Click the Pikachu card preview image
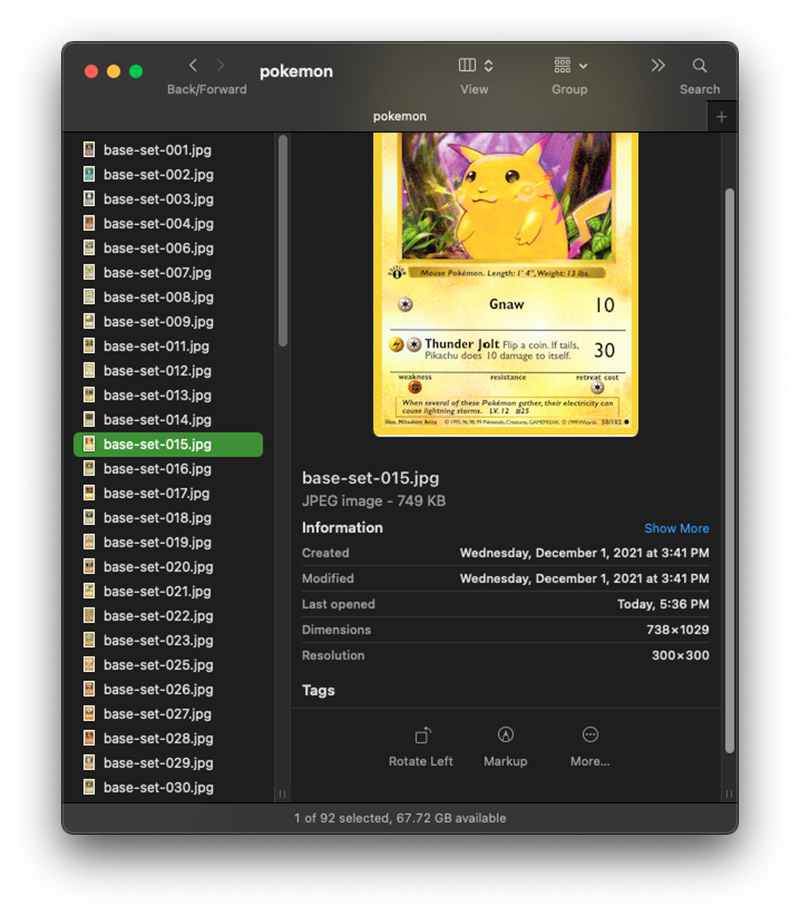This screenshot has height=916, width=800. (505, 284)
